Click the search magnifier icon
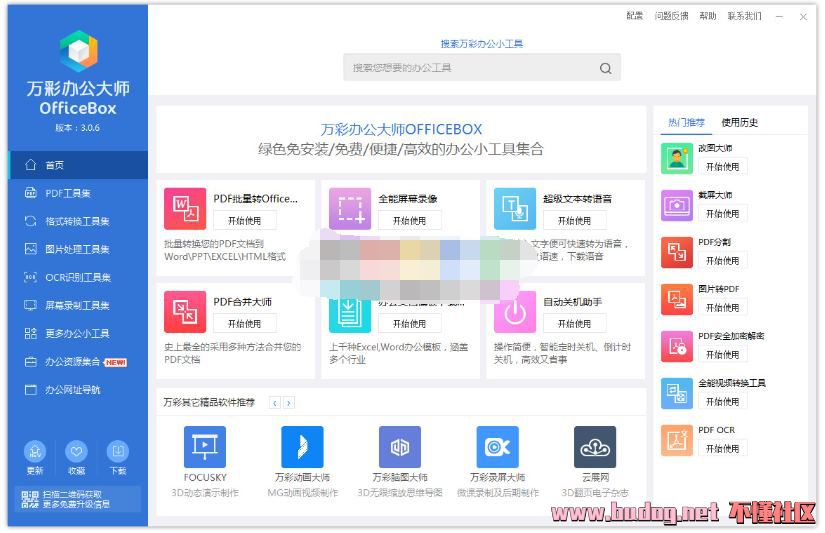This screenshot has height=533, width=825. click(x=606, y=68)
